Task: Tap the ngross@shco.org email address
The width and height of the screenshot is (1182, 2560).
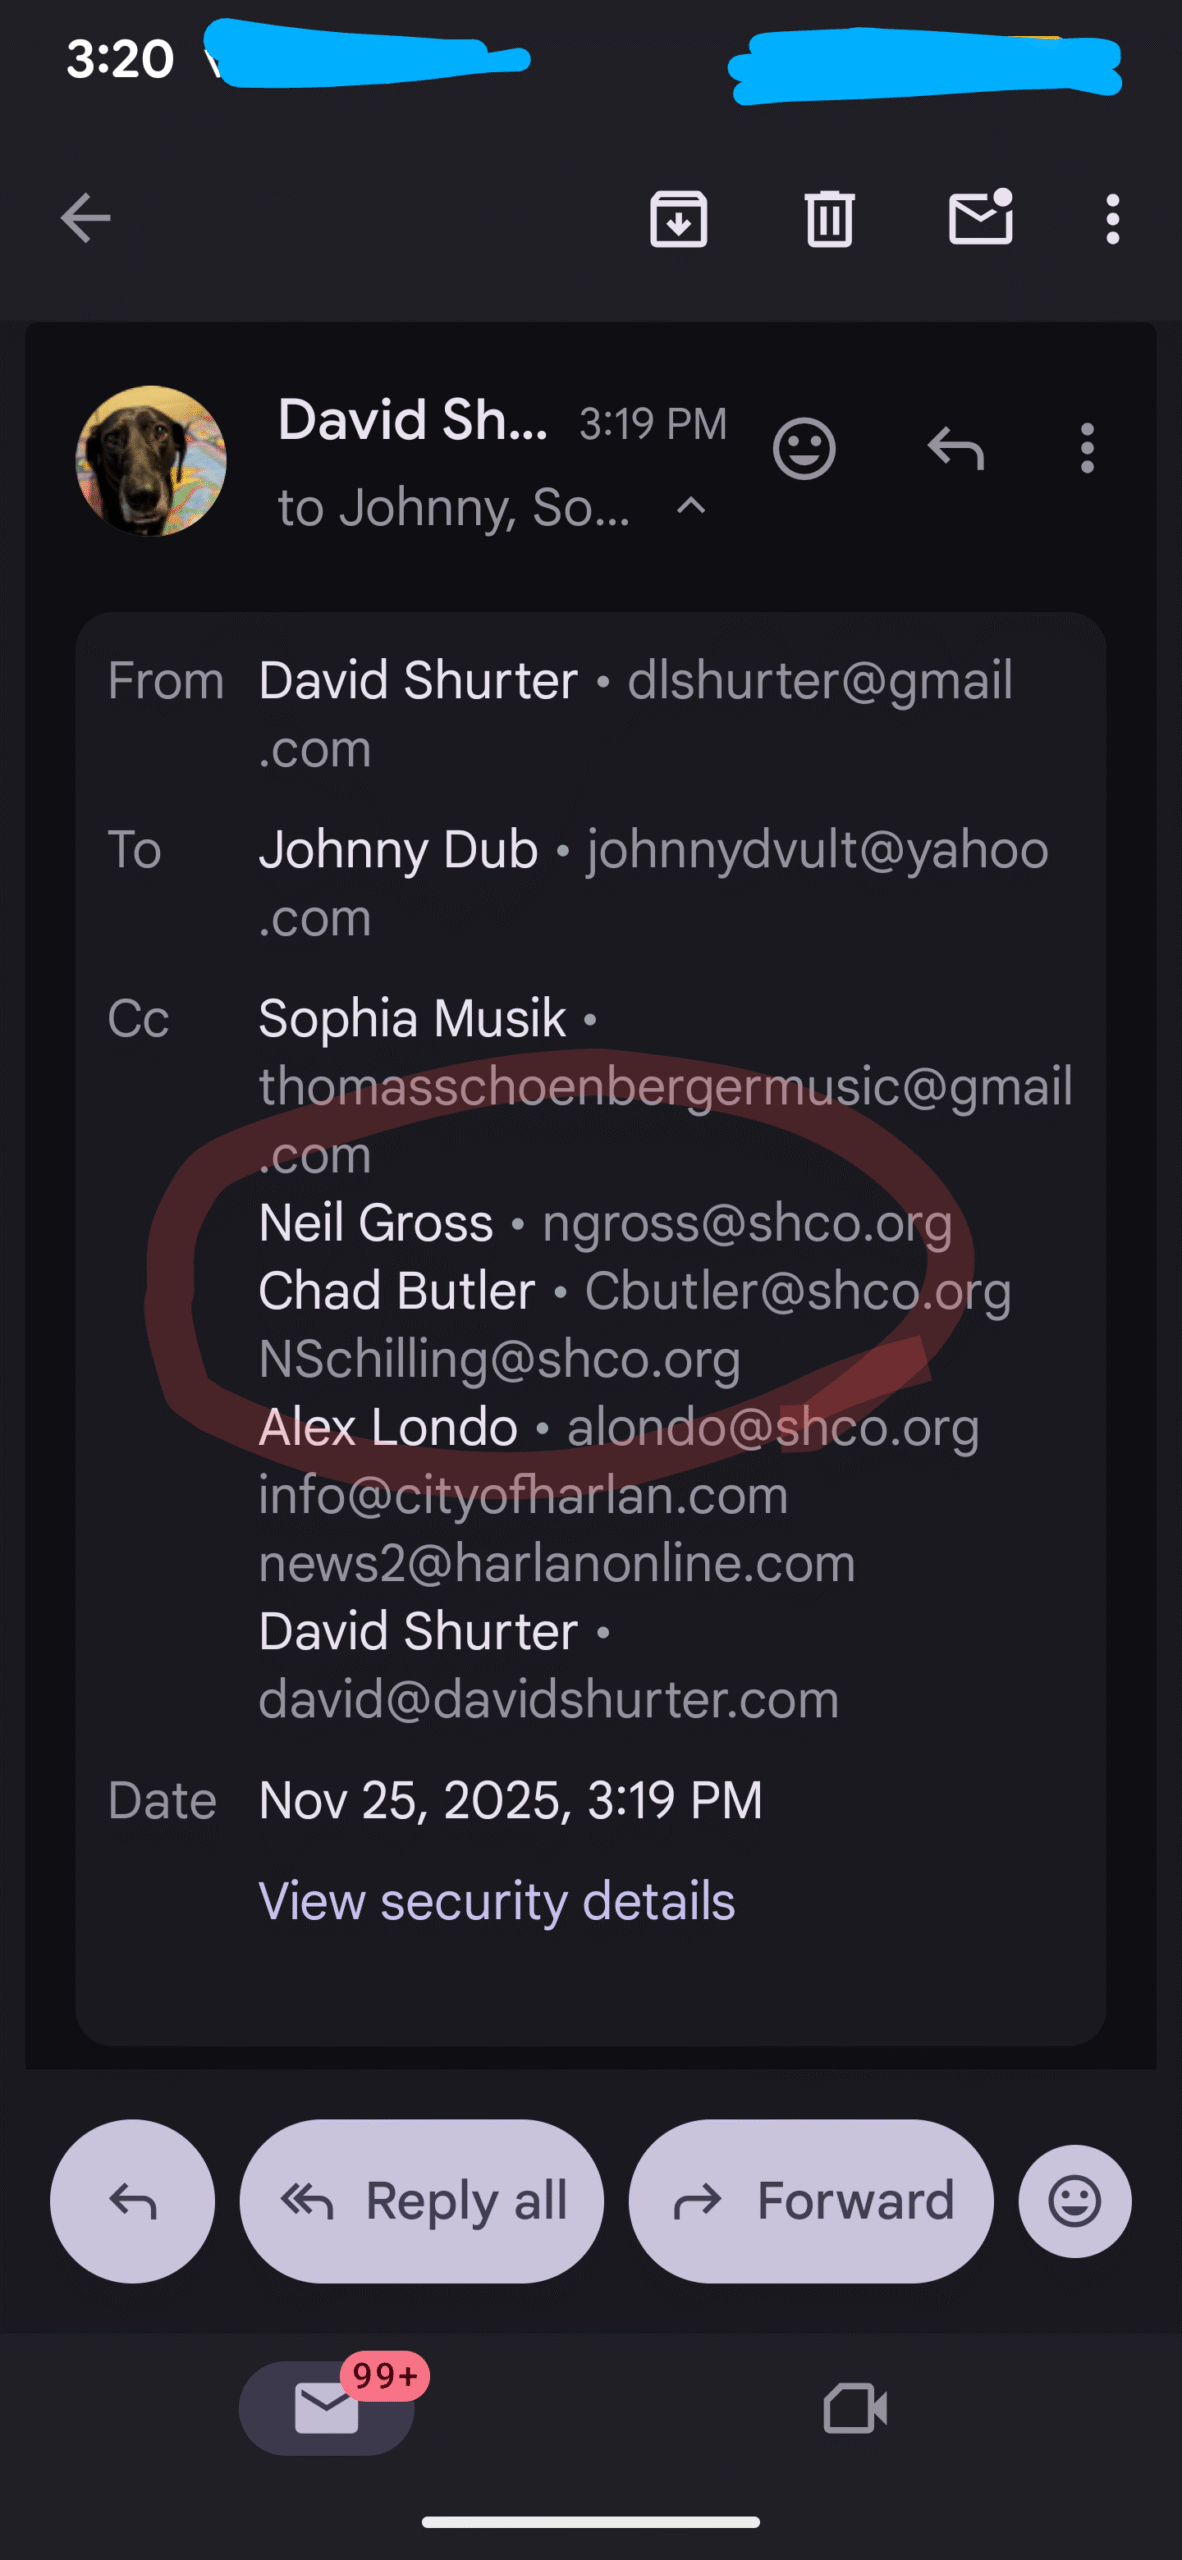Action: pyautogui.click(x=747, y=1223)
